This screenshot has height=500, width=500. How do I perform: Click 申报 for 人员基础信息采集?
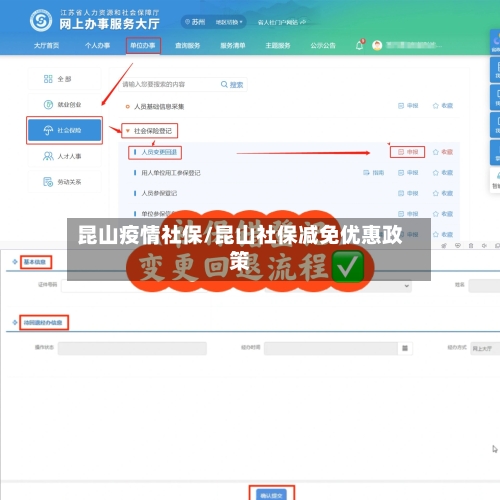408,106
